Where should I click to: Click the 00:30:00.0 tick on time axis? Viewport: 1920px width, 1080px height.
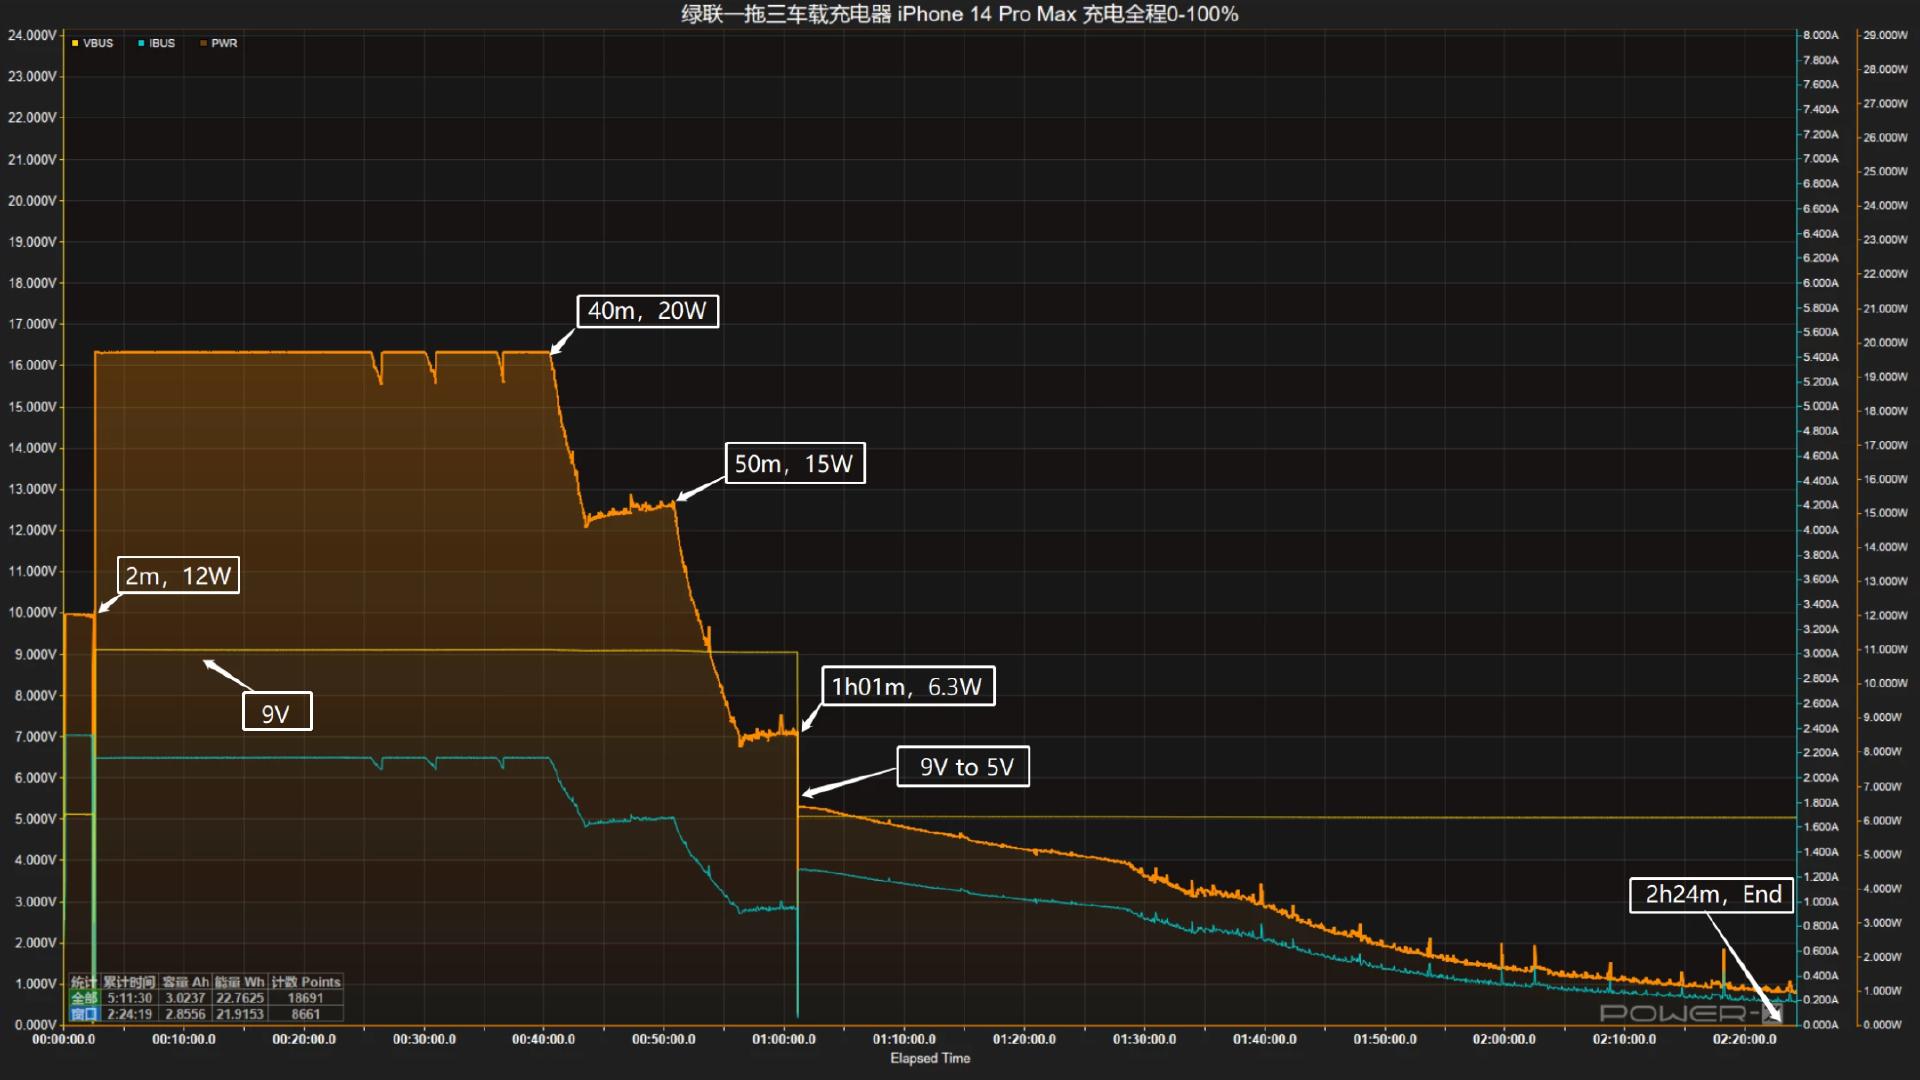point(424,1039)
